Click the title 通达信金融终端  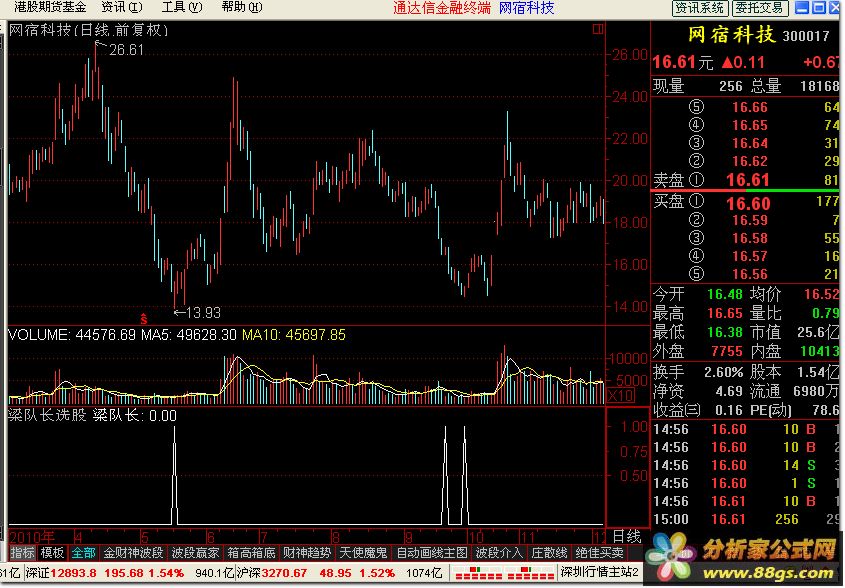click(x=442, y=8)
